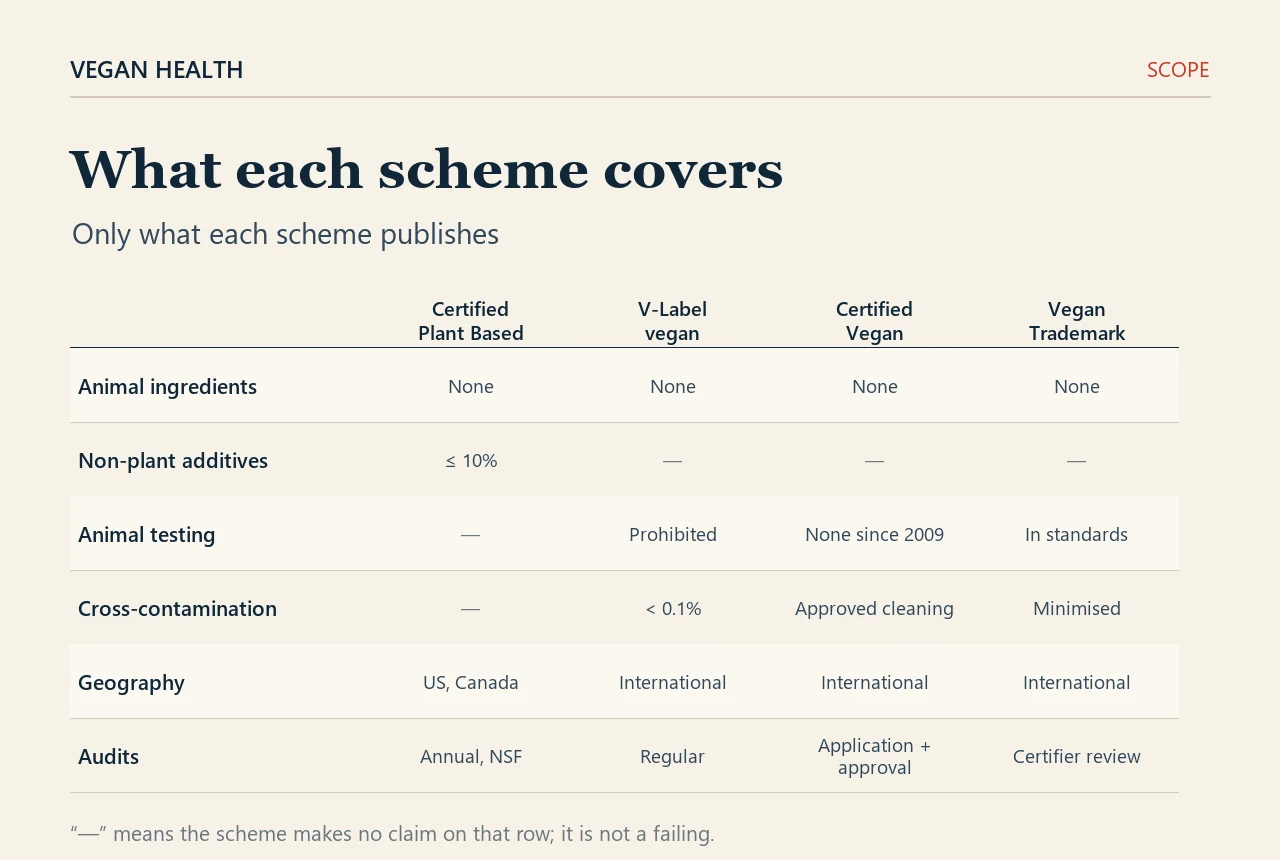
Task: Select the '≤ 10%' cell
Action: coord(471,461)
